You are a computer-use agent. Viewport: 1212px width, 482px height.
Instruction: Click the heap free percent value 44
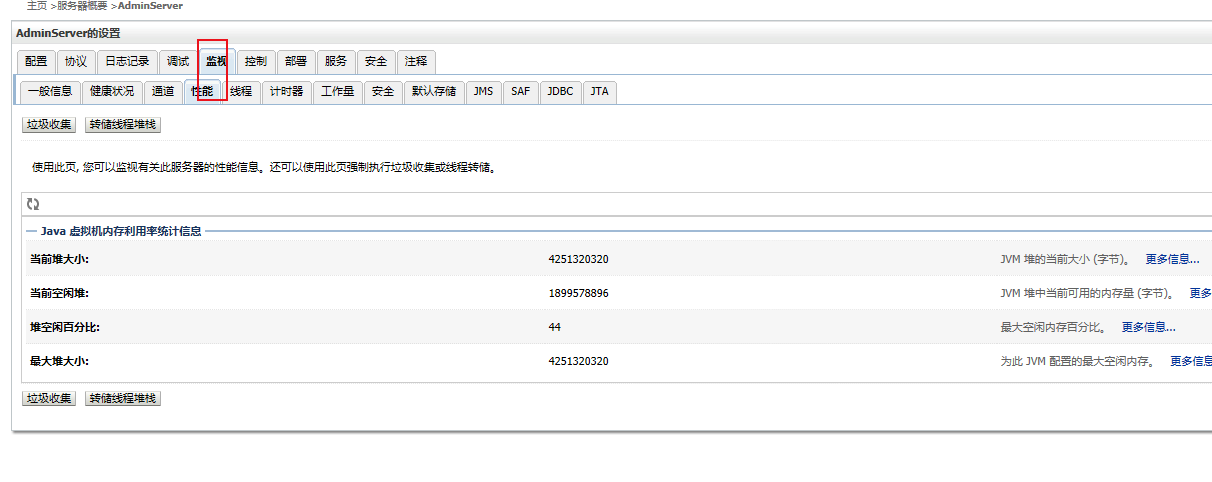click(554, 327)
